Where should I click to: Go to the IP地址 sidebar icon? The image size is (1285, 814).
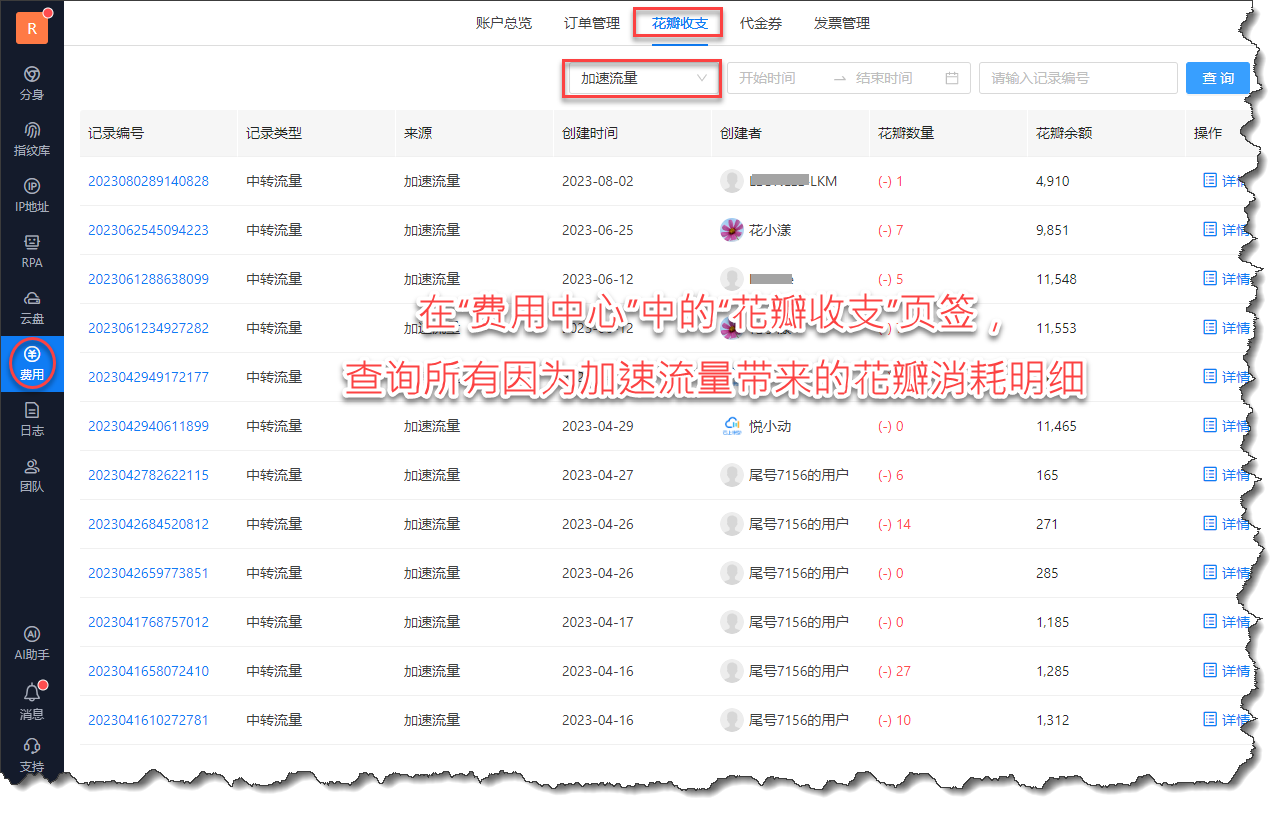[32, 196]
